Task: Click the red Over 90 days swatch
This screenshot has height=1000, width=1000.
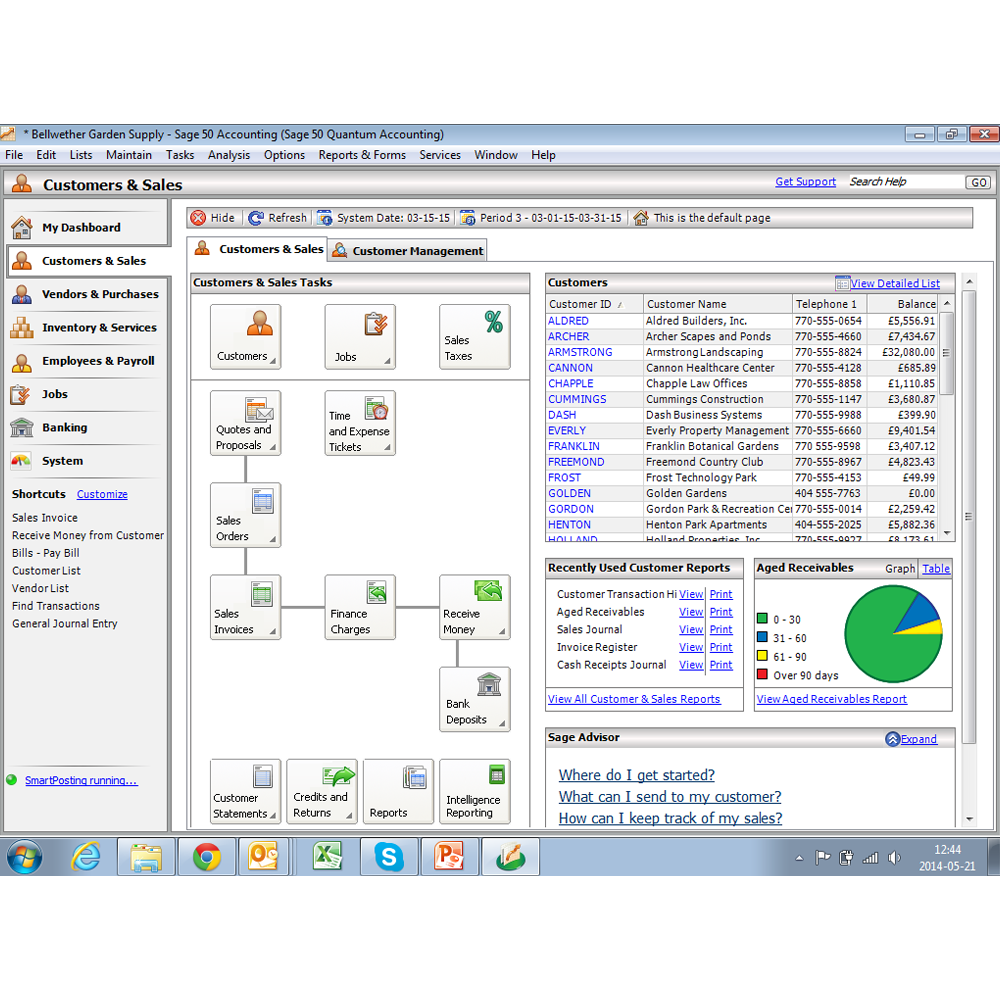Action: click(762, 673)
